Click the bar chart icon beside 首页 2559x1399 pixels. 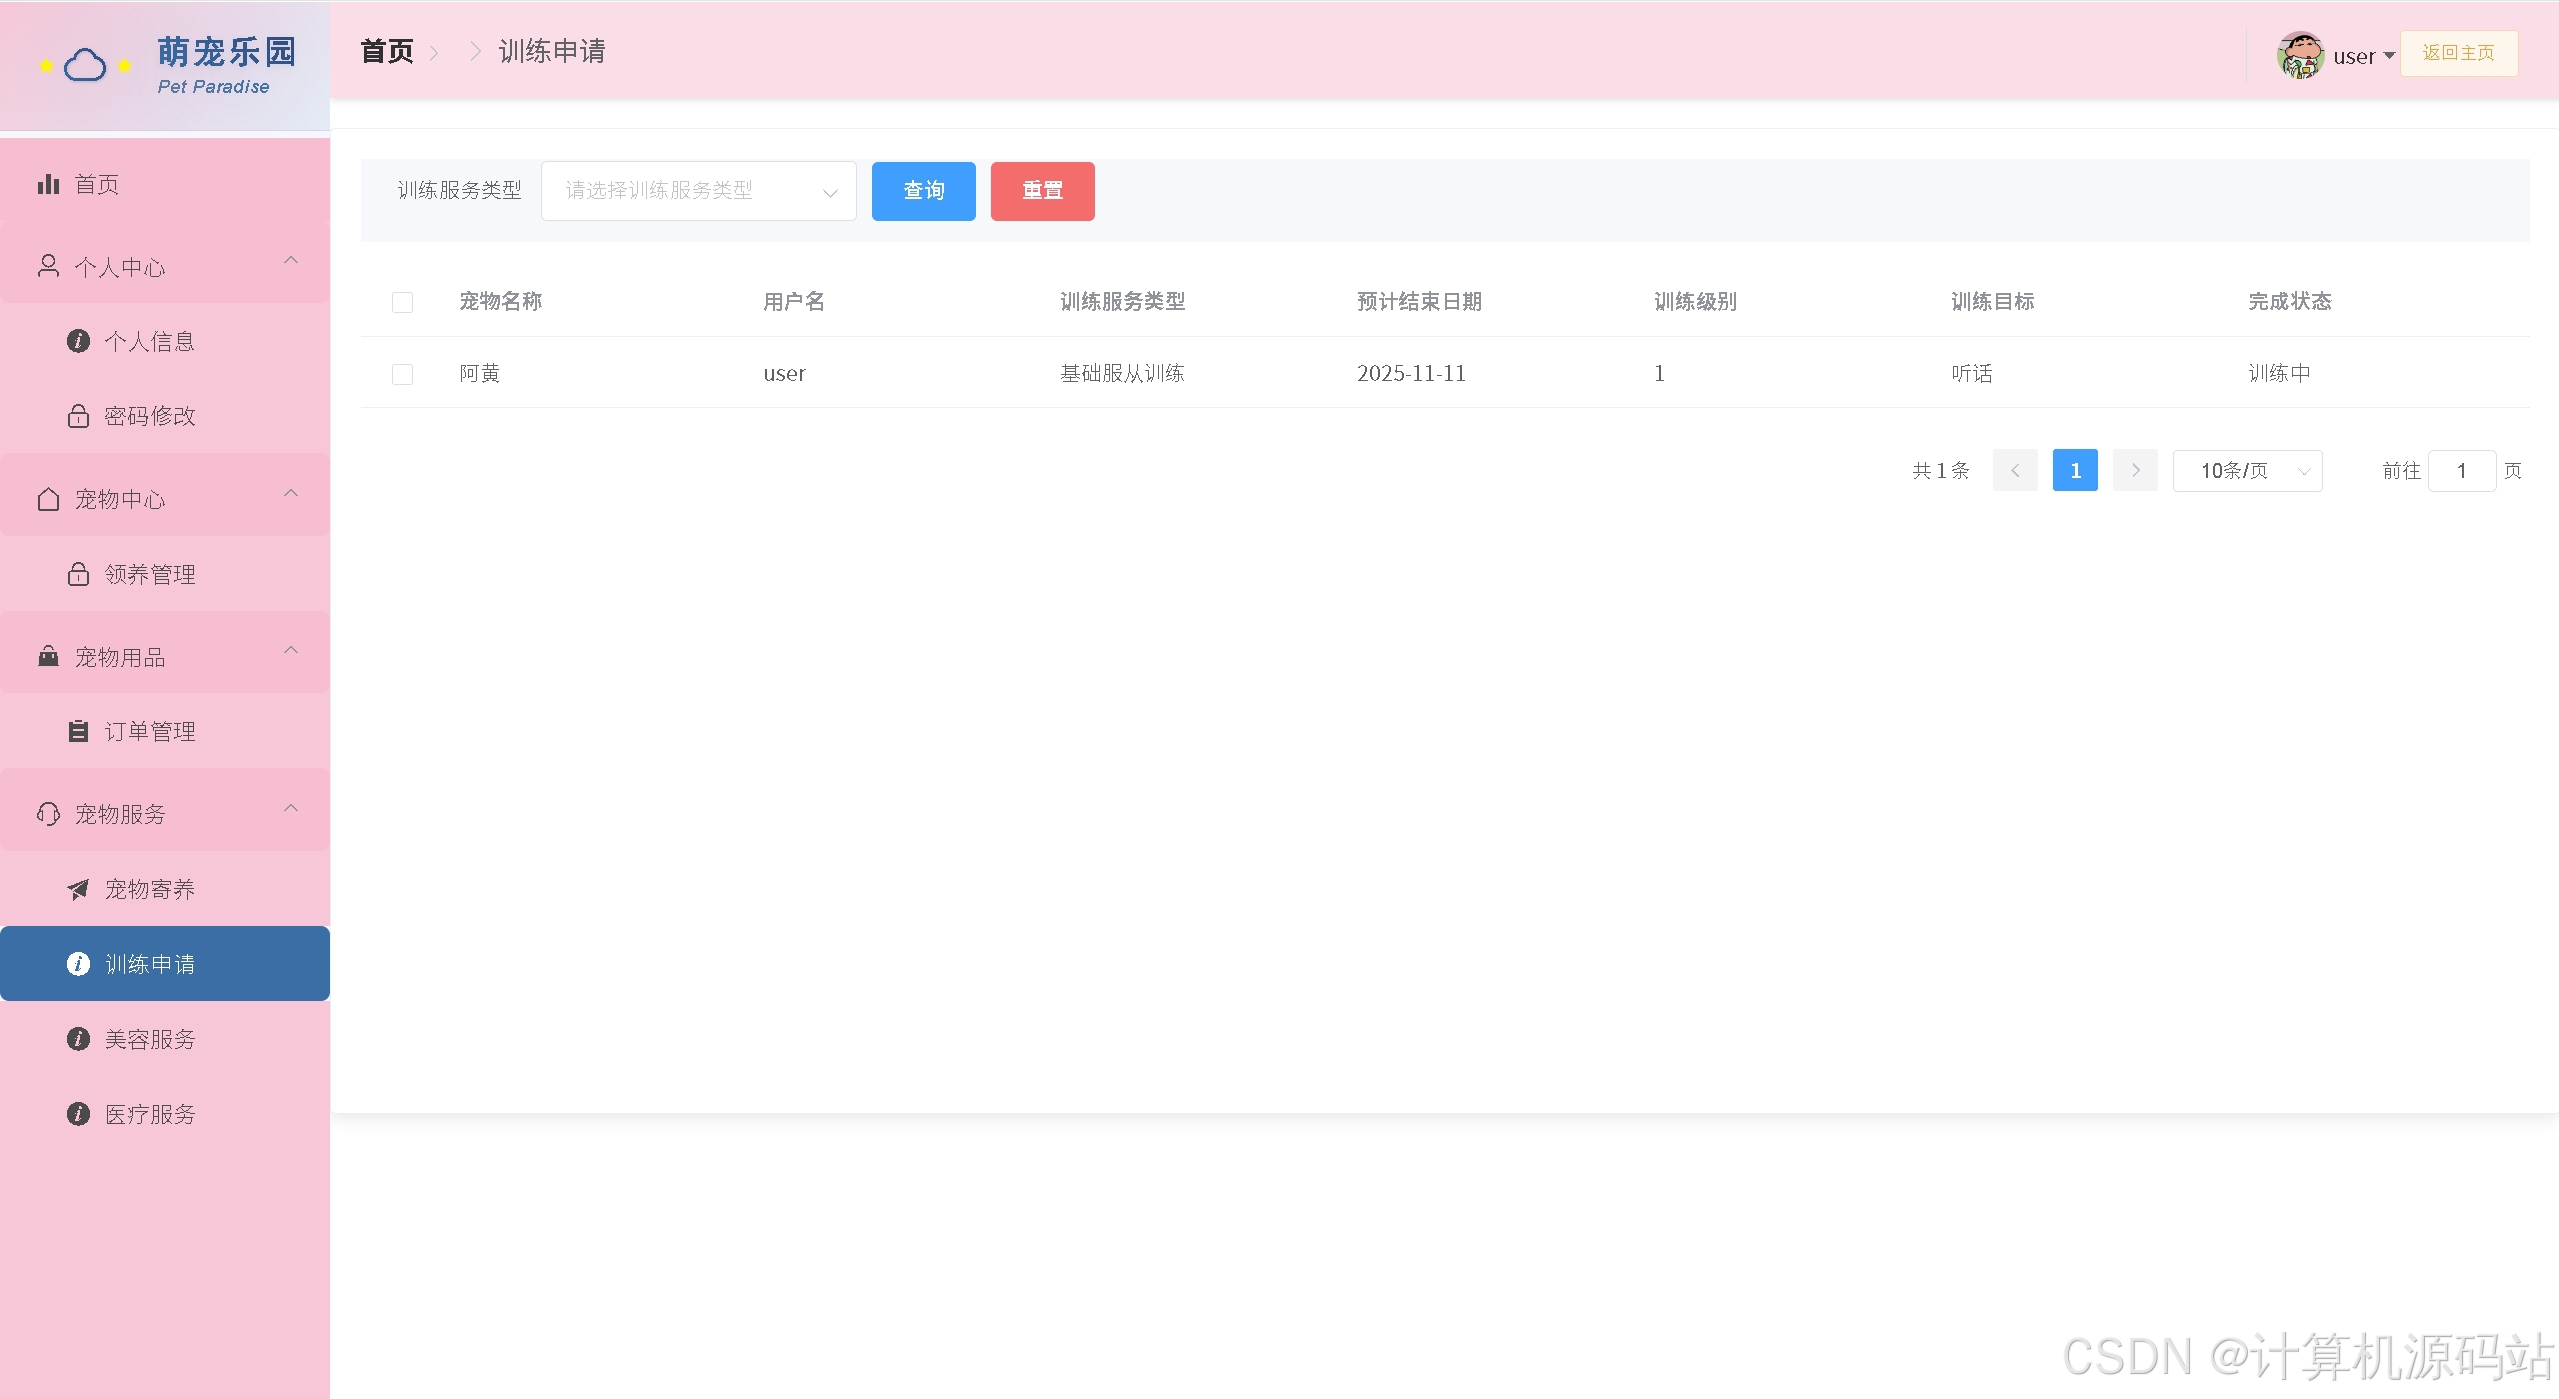[48, 184]
